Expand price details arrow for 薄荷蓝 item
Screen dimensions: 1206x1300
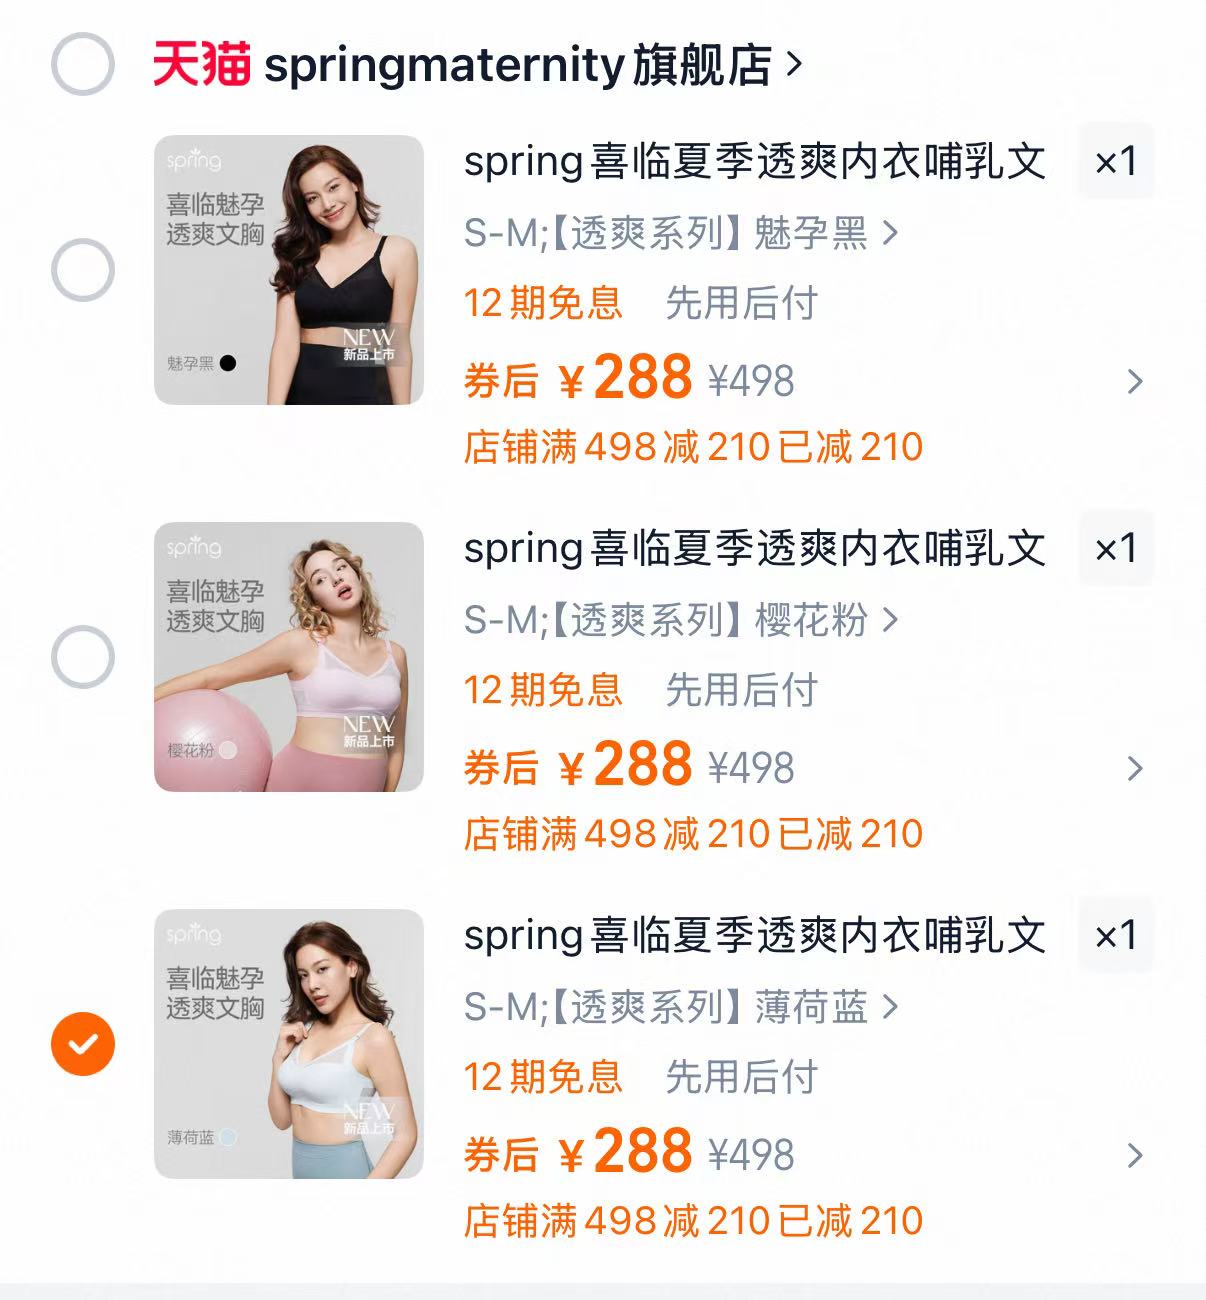[x=1135, y=1155]
